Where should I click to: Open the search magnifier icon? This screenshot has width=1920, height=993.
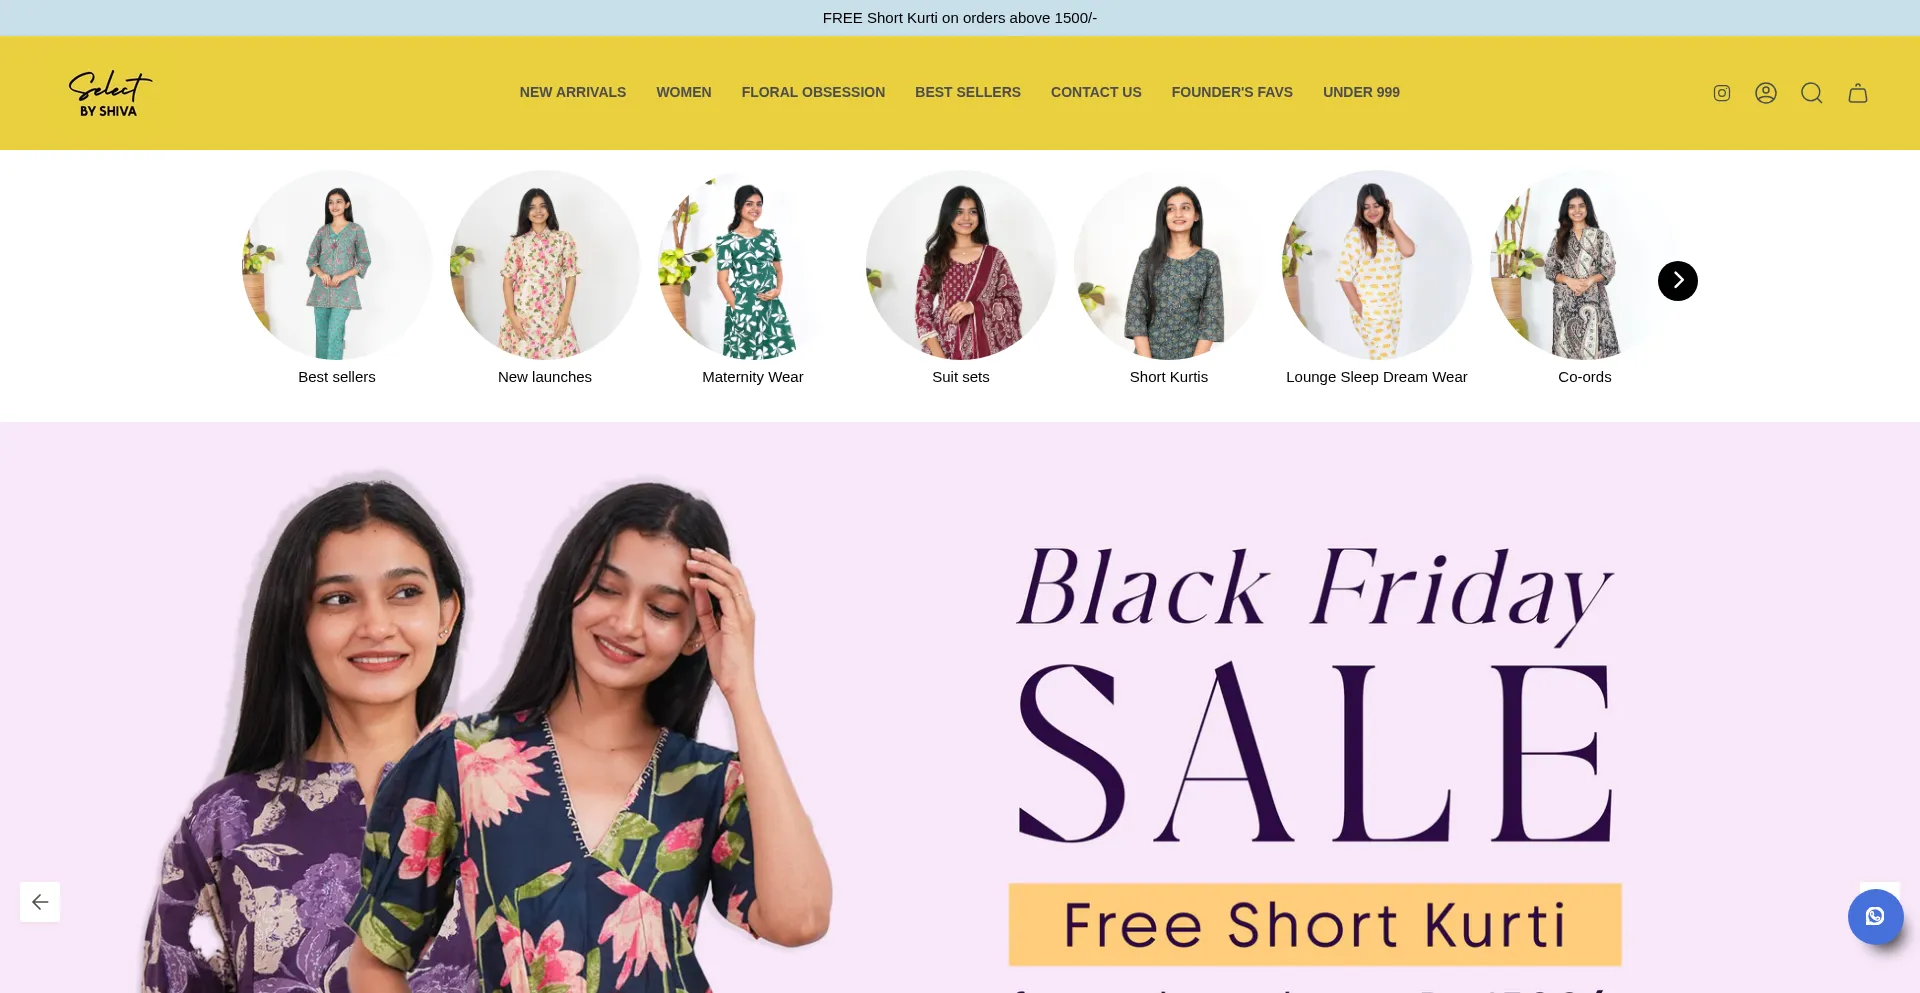(1812, 93)
